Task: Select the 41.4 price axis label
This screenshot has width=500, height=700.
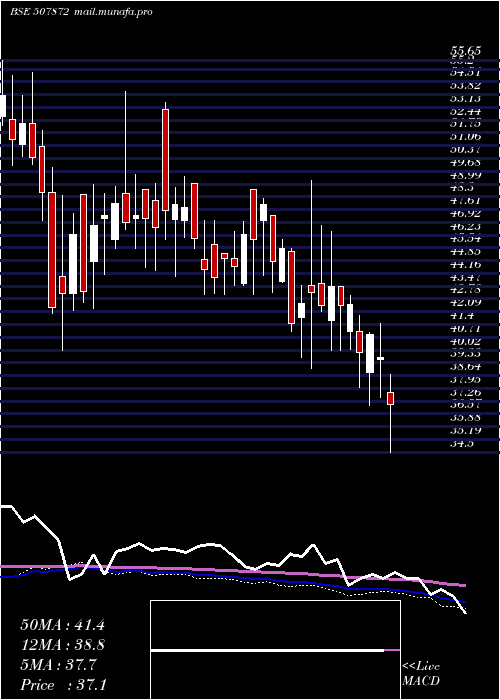Action: click(x=461, y=316)
